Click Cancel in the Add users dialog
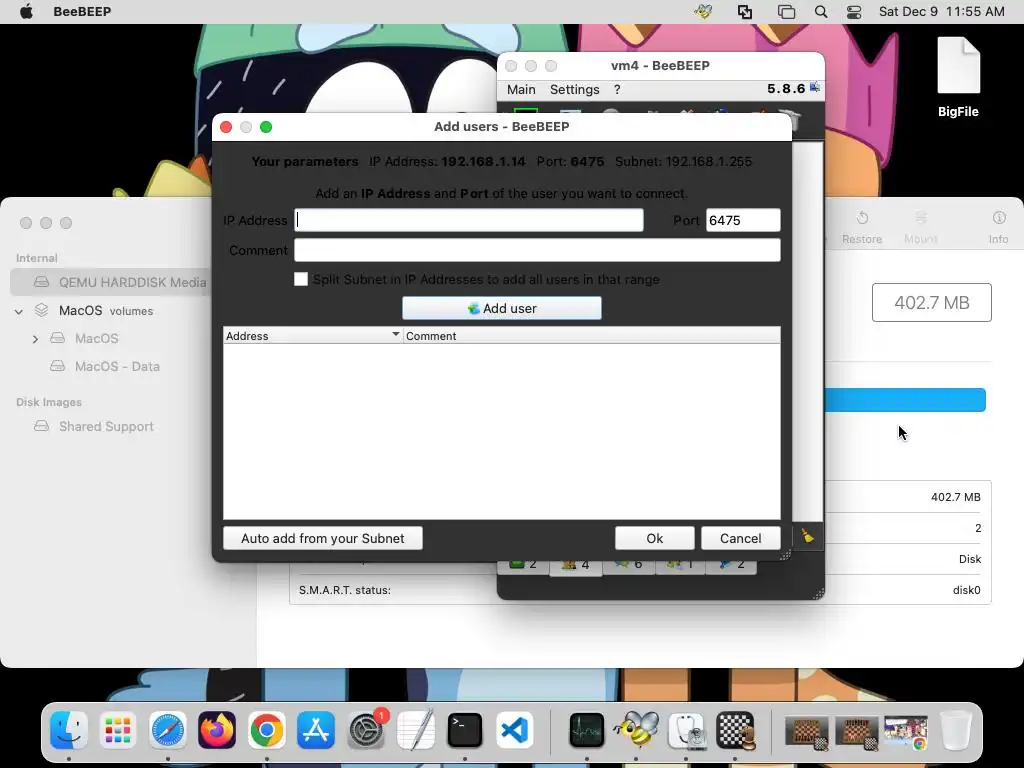Image resolution: width=1024 pixels, height=768 pixels. coord(741,538)
